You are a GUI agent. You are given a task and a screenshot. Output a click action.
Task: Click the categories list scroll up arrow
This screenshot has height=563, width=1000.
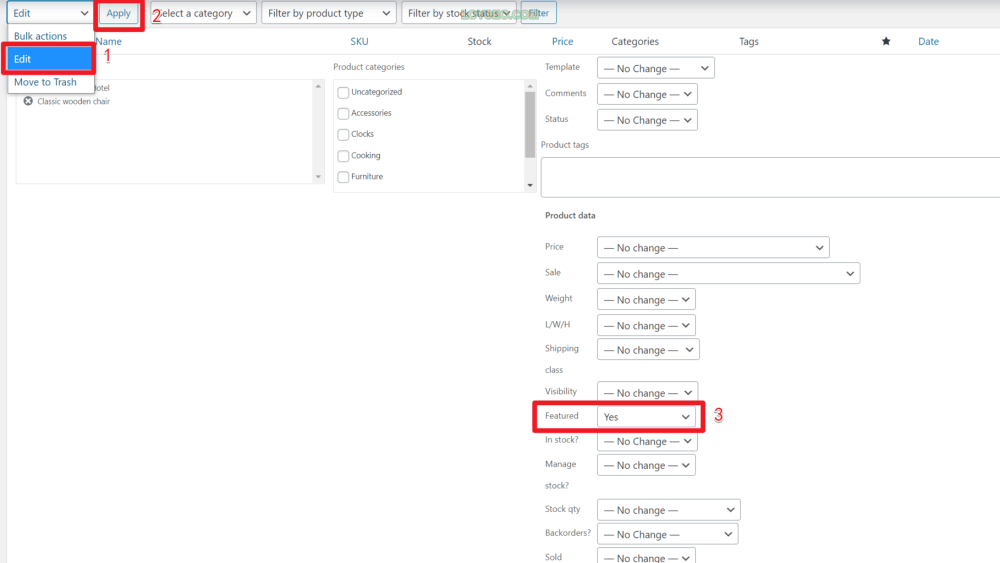click(530, 85)
